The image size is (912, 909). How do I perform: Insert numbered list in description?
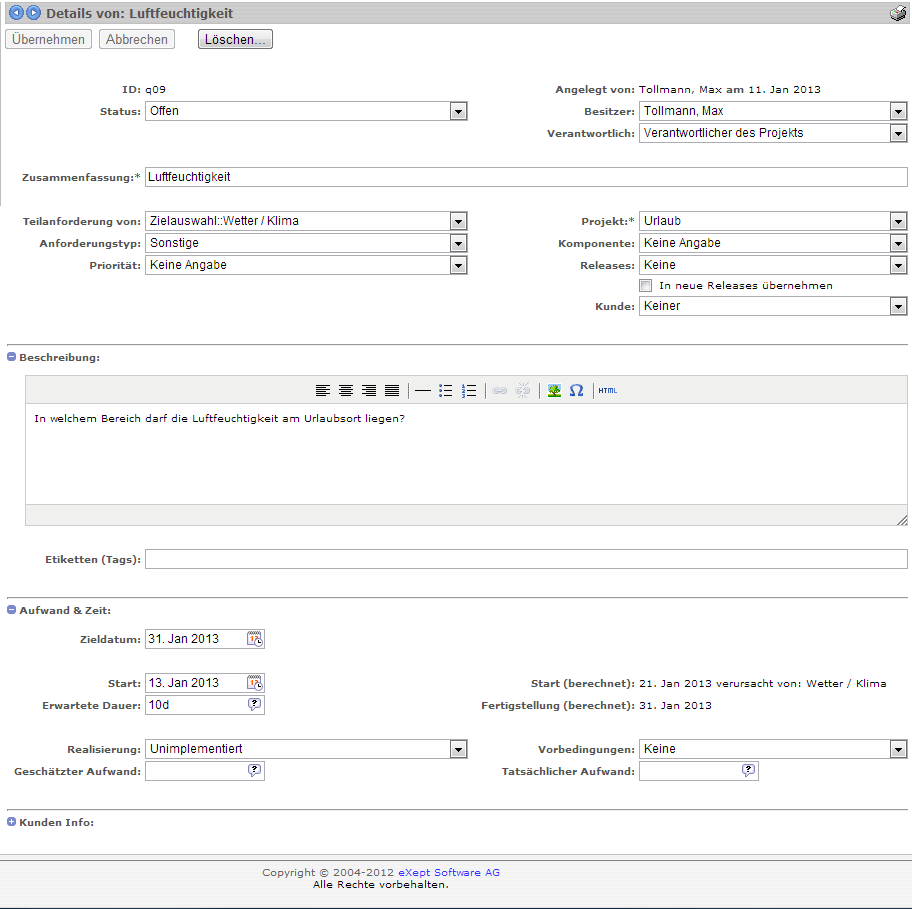tap(469, 390)
